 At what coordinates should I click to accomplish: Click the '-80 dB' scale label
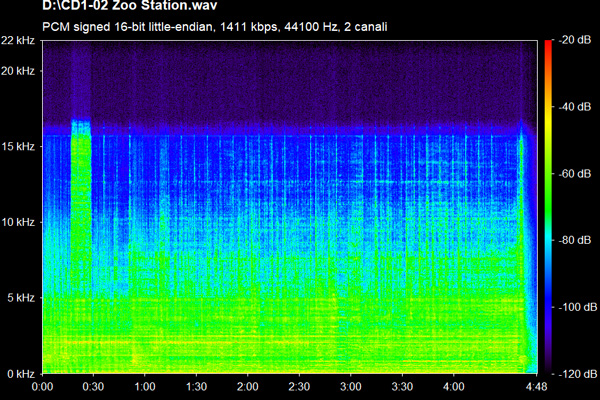[575, 240]
